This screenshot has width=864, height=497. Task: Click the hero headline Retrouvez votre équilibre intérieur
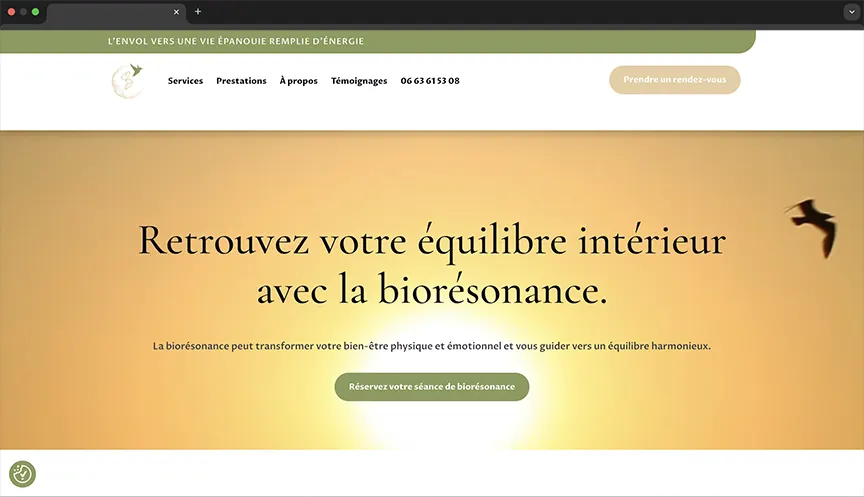(x=432, y=265)
